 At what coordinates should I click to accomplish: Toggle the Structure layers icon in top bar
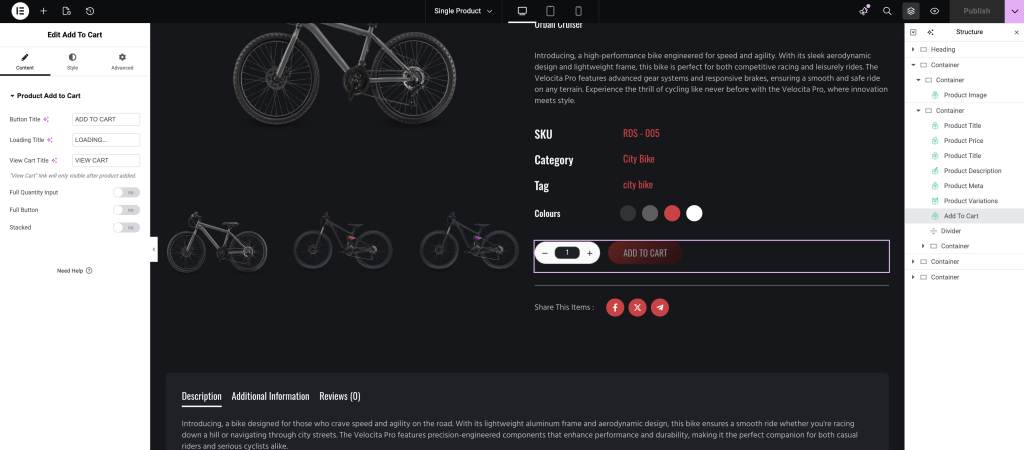click(911, 11)
